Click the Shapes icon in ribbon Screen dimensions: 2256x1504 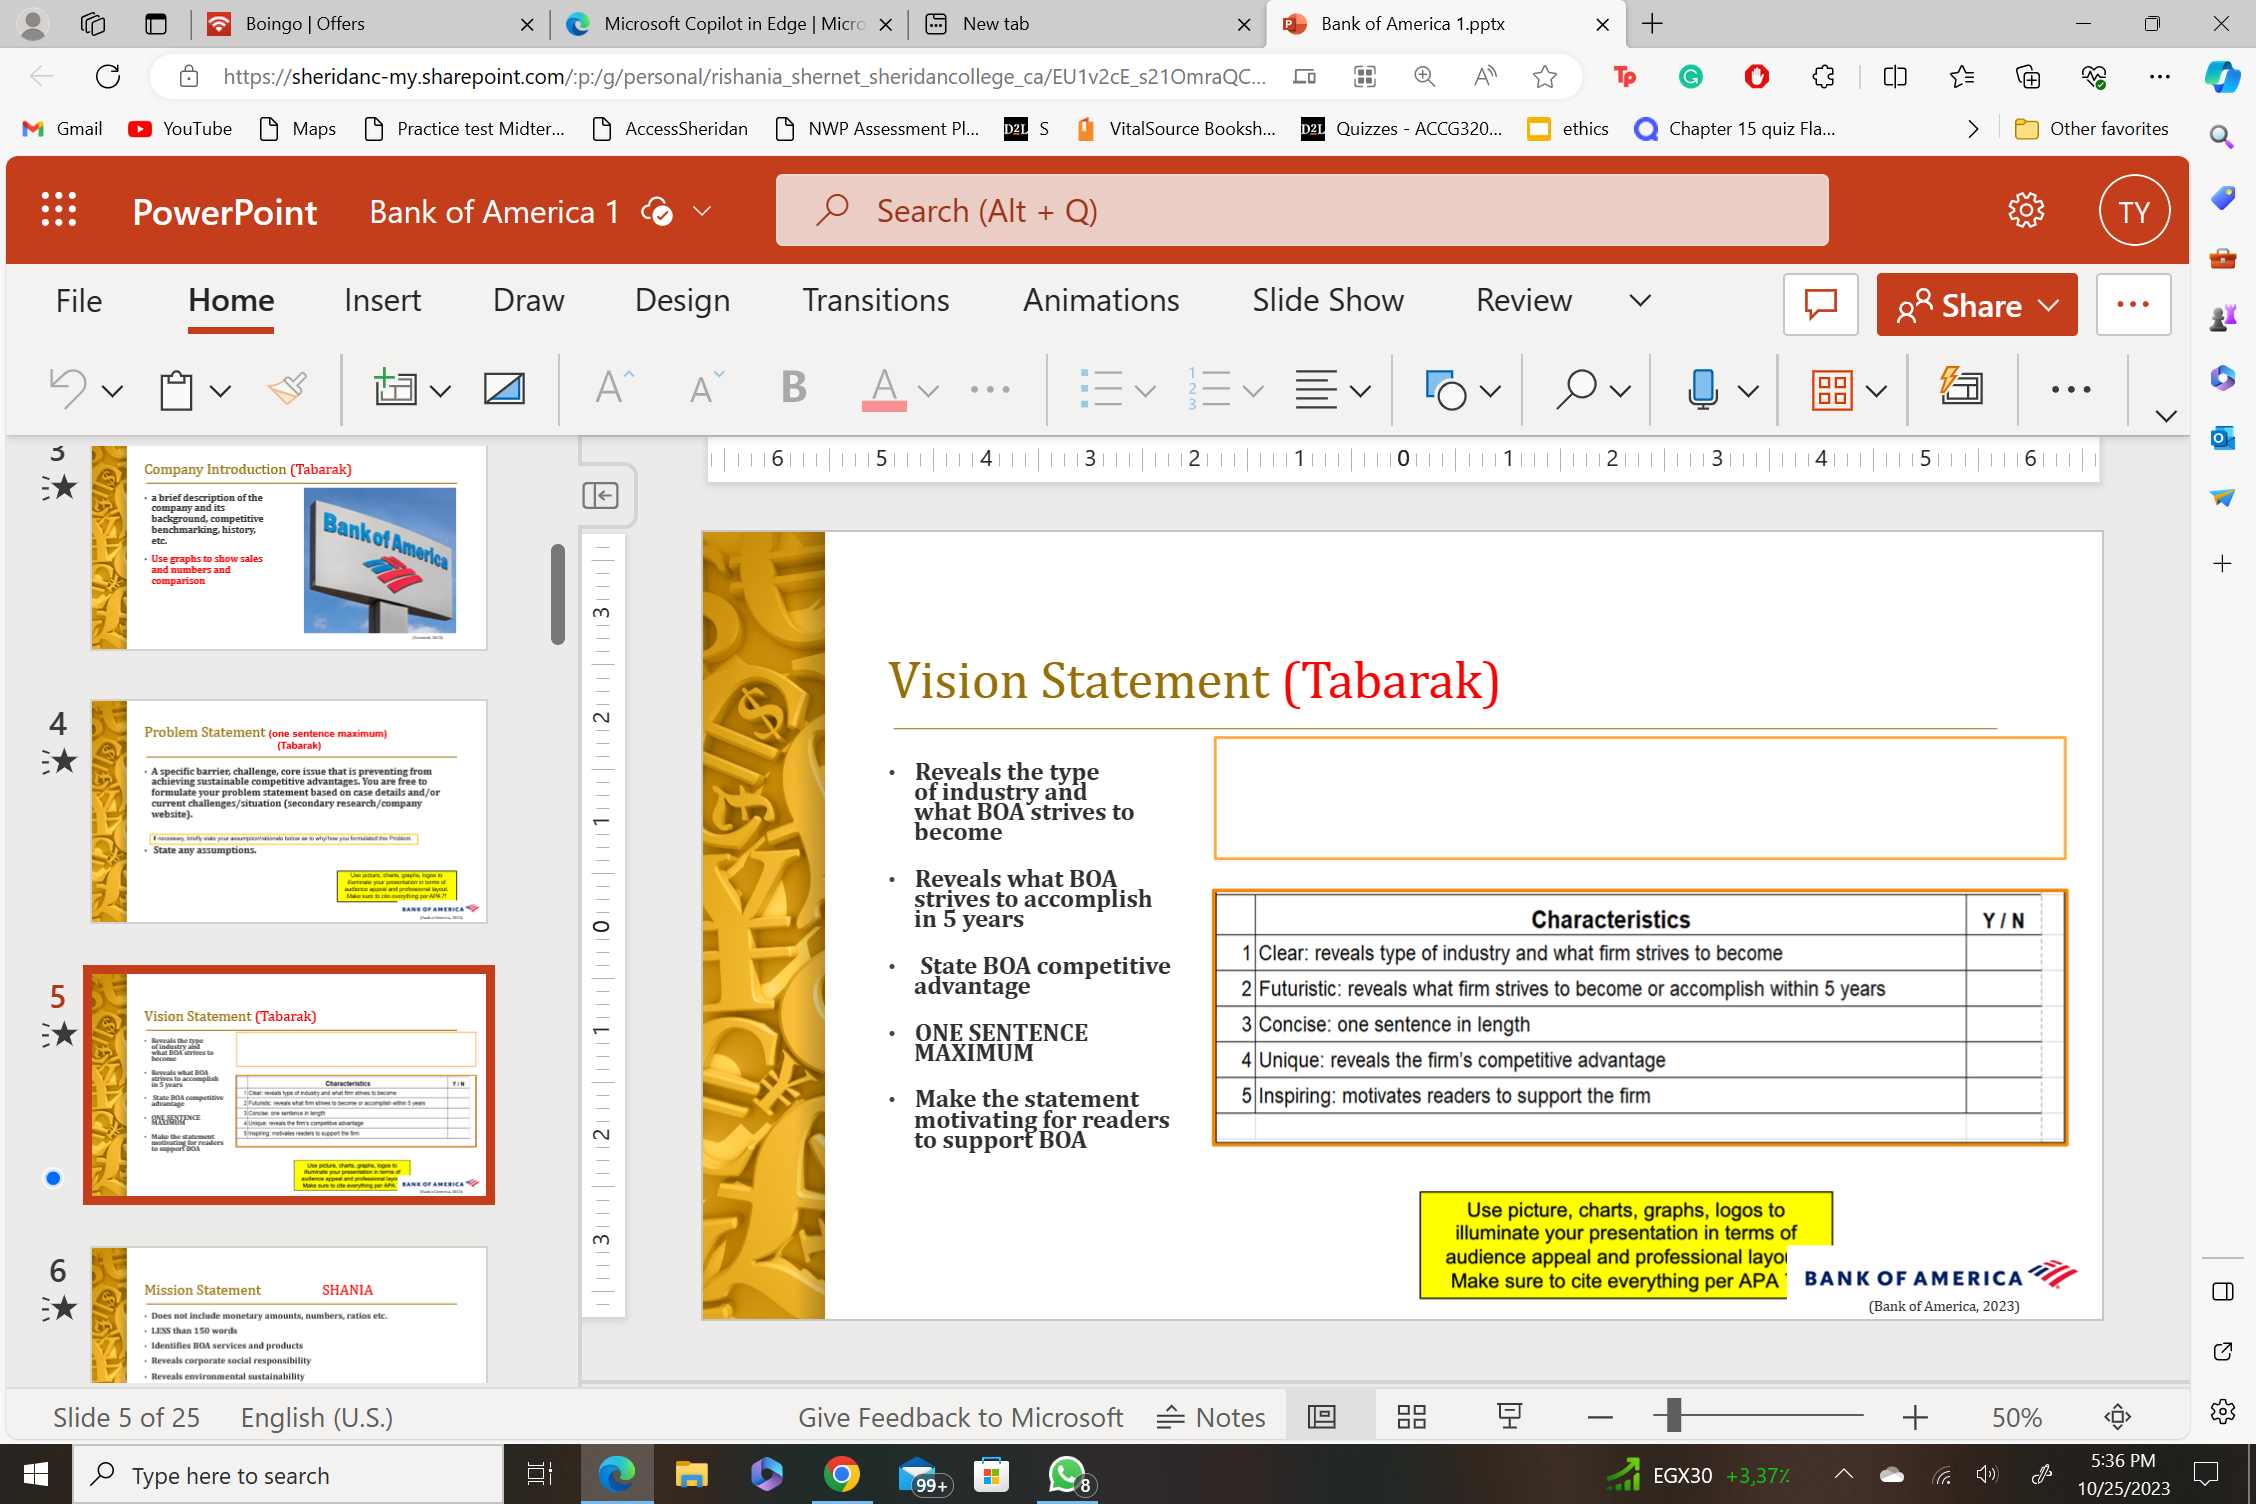pos(1446,389)
